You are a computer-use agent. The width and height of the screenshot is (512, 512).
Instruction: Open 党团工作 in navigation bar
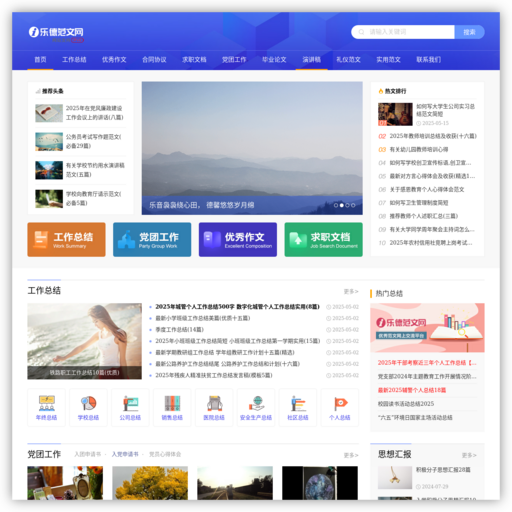(x=234, y=60)
